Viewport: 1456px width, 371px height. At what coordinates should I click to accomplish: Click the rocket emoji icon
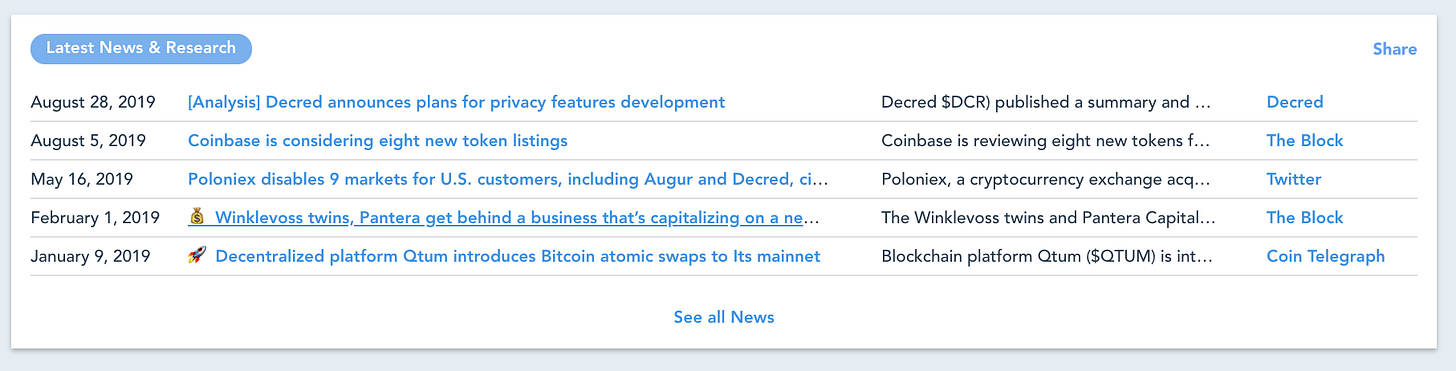(x=196, y=256)
